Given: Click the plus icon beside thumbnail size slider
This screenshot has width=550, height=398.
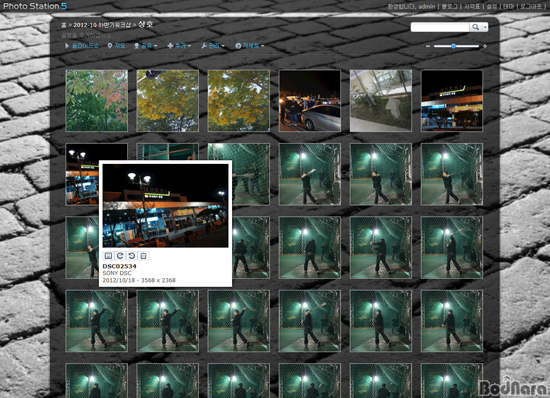Looking at the screenshot, I should (485, 46).
